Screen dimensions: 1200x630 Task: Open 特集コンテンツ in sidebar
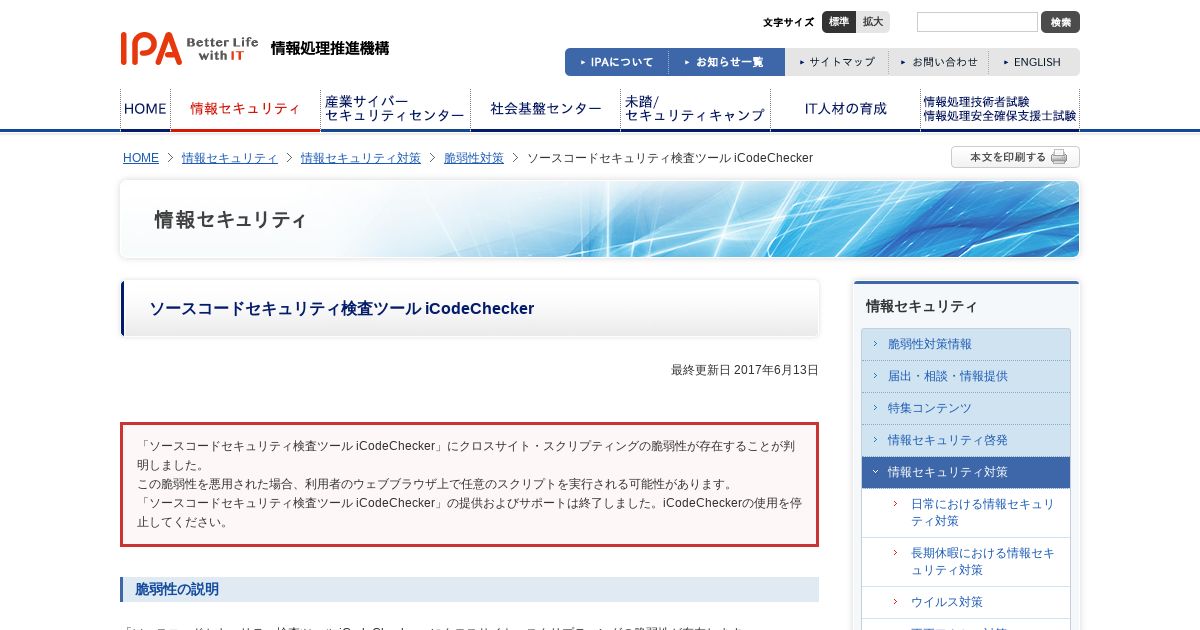click(966, 408)
